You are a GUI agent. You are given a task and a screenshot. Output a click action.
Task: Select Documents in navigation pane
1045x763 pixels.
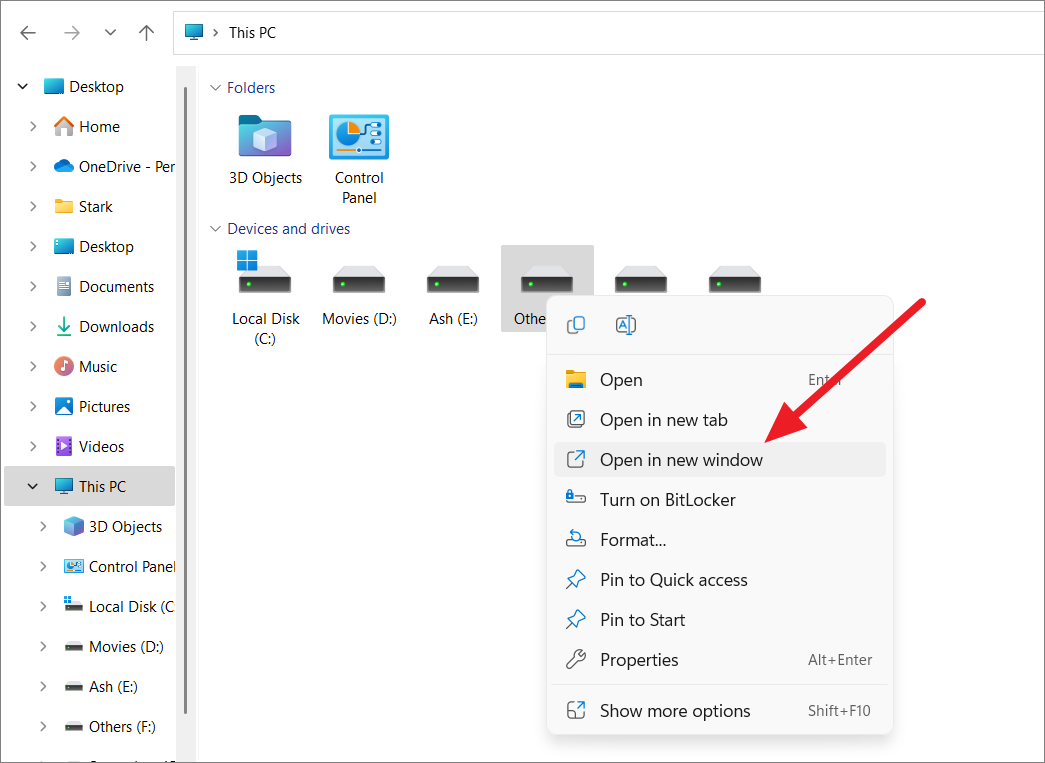(104, 287)
